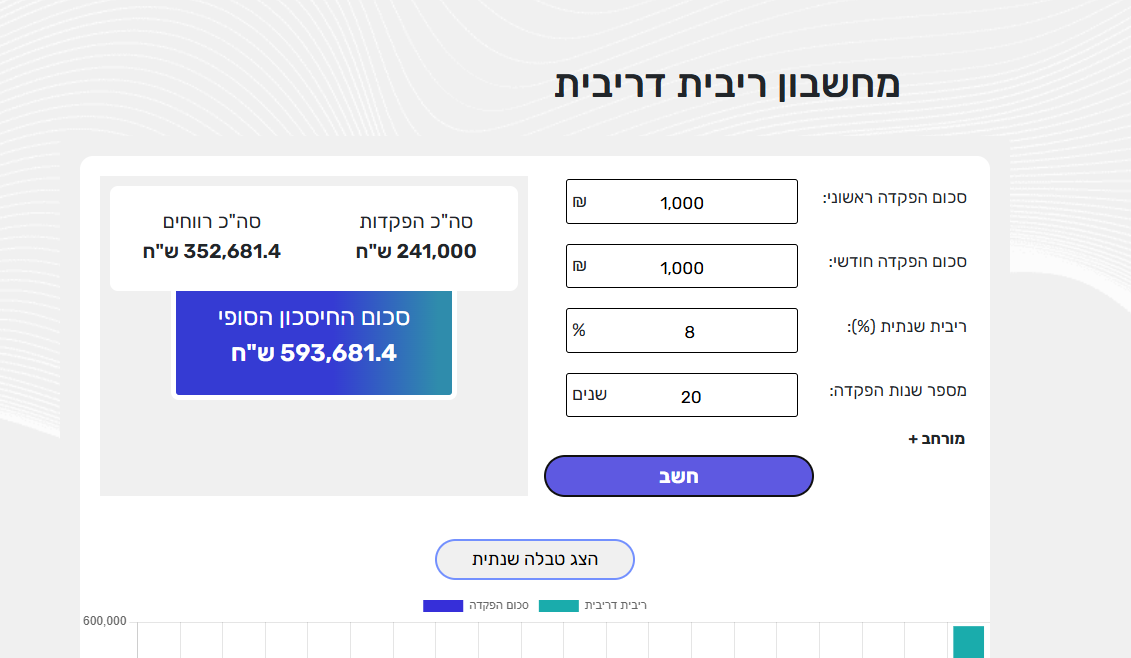This screenshot has height=658, width=1131.
Task: Click the שנים unit in years field
Action: pos(590,394)
